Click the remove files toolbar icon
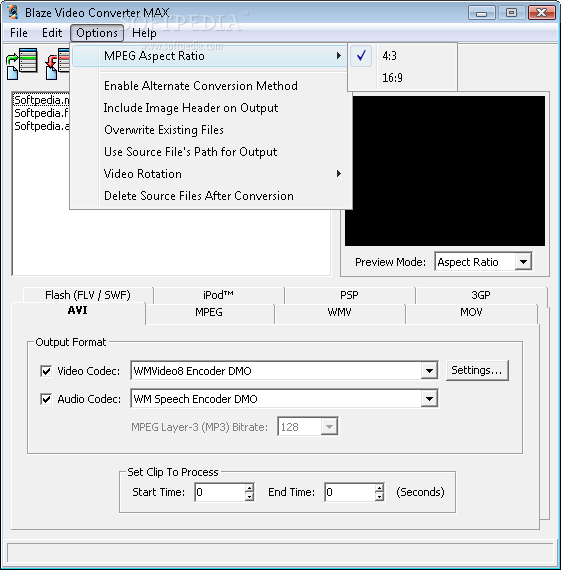The width and height of the screenshot is (561, 570). point(57,64)
